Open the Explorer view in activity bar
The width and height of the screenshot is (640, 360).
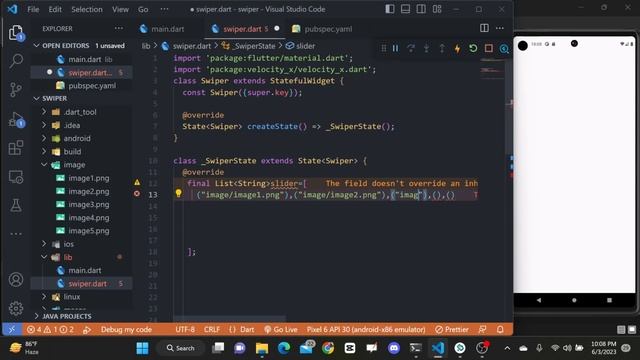tap(16, 33)
